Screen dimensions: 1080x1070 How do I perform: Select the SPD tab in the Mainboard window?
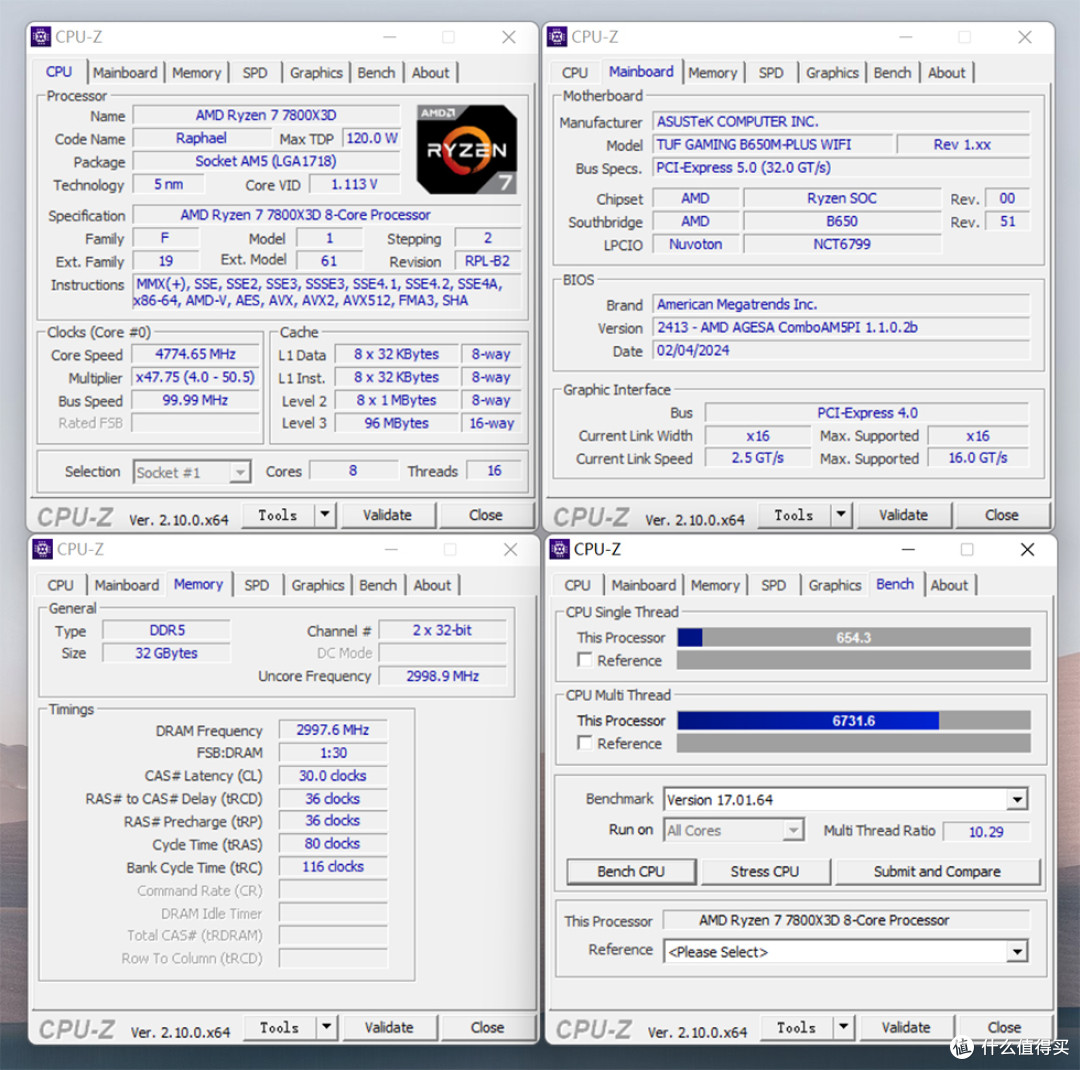point(771,72)
